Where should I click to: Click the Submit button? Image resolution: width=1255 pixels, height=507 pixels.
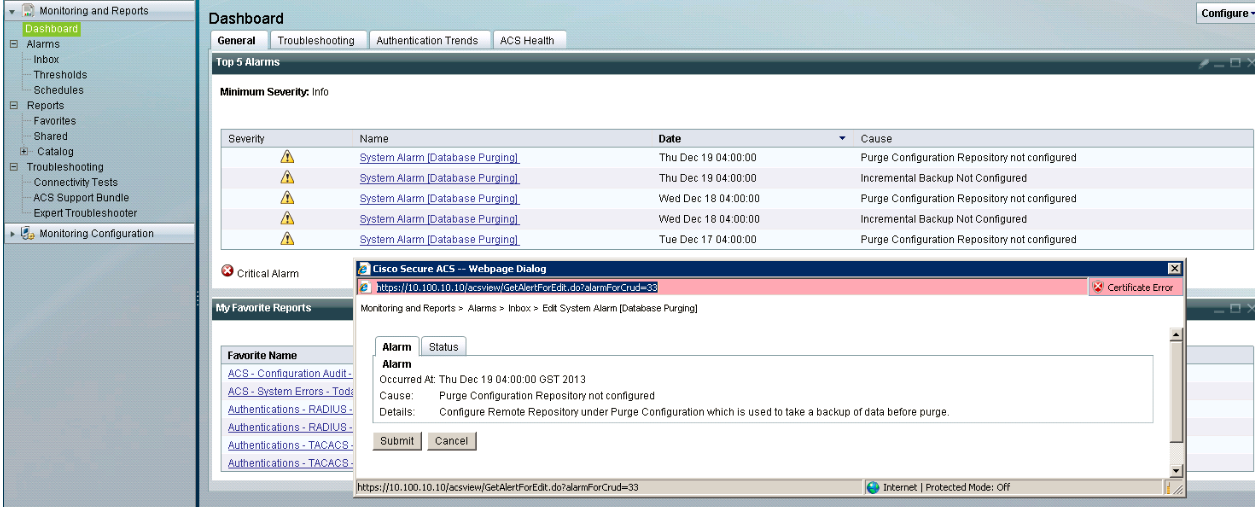[x=397, y=441]
